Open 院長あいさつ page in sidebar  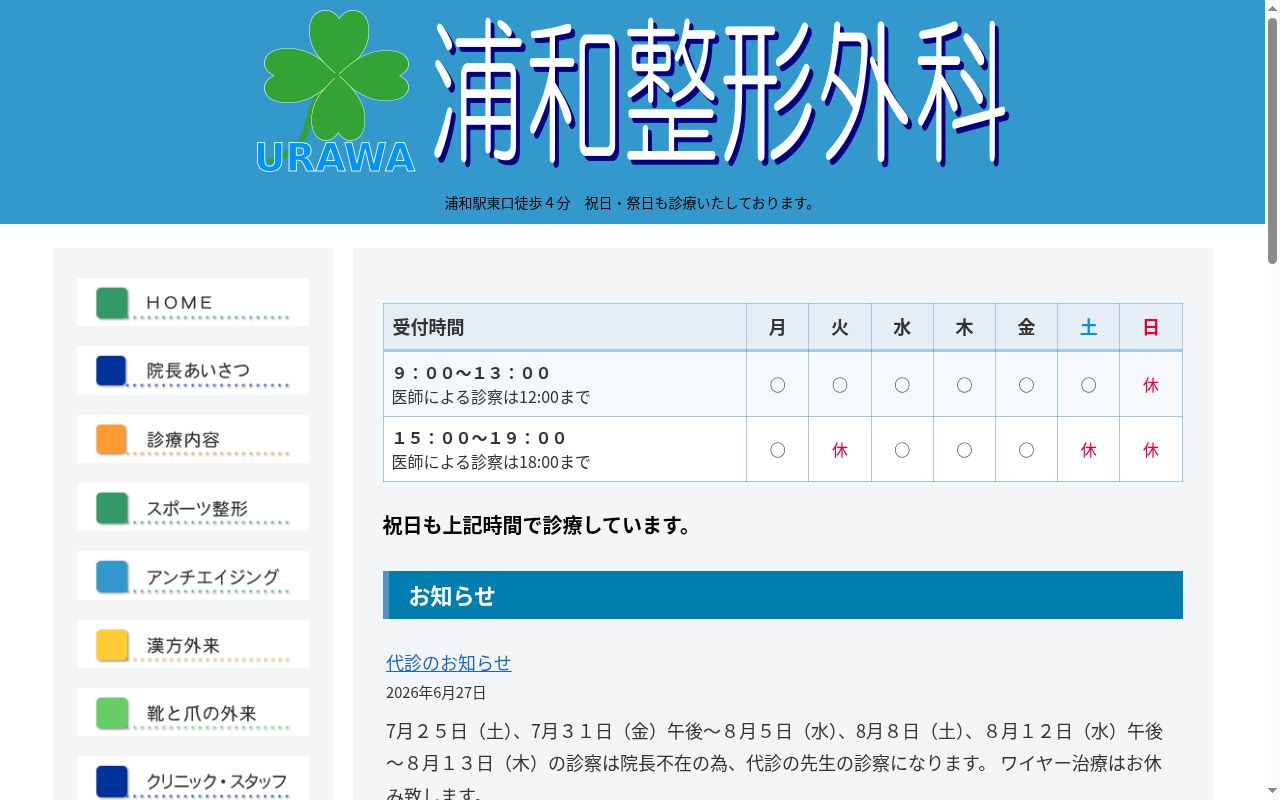click(193, 370)
